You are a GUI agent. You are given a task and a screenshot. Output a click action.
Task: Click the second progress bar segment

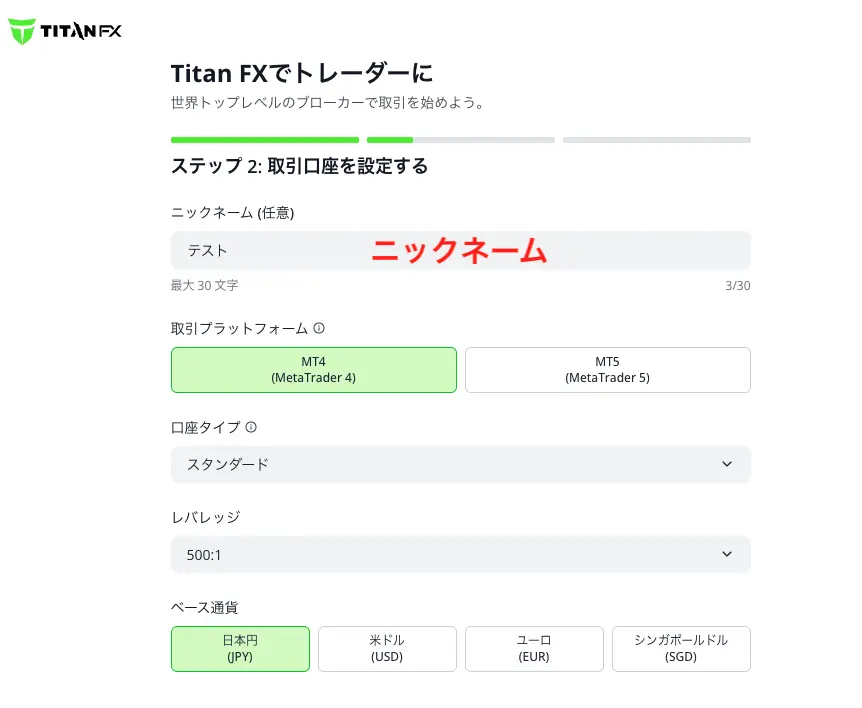[x=460, y=140]
